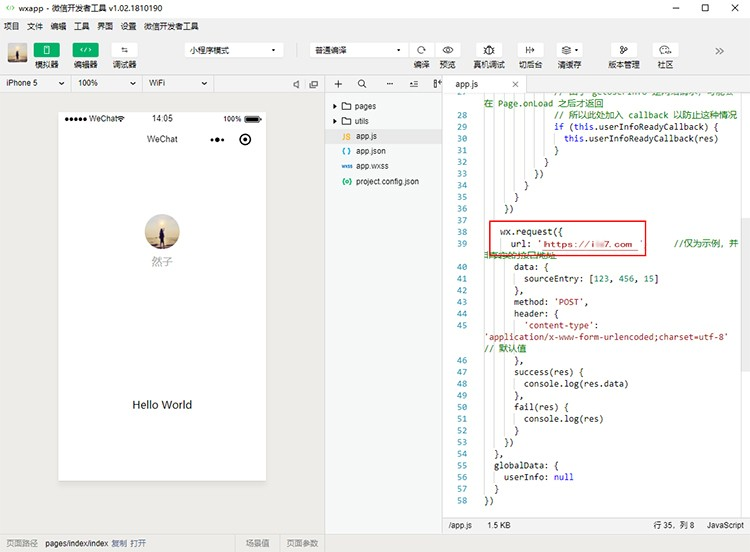Toggle the editor (编辑器) panel button

click(x=85, y=50)
